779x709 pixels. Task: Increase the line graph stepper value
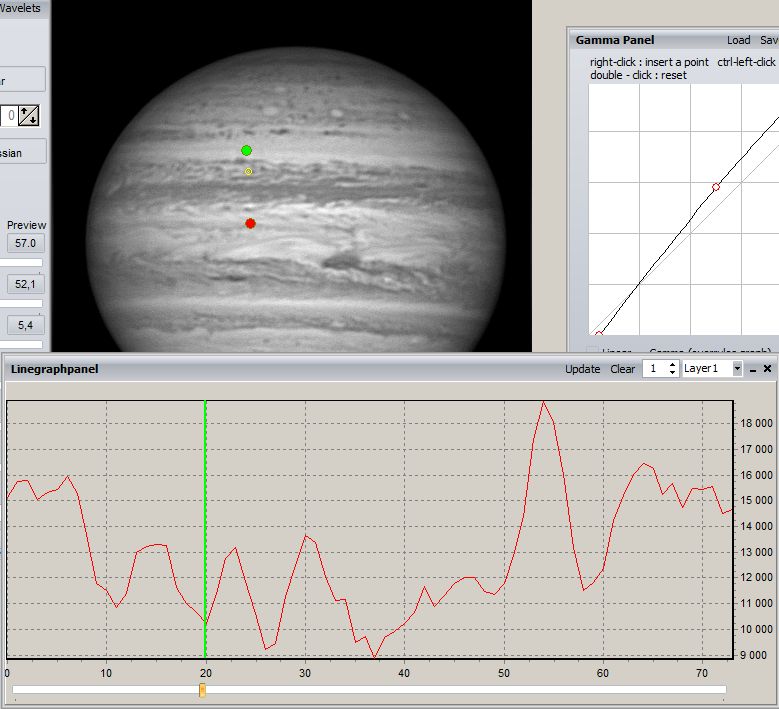(x=672, y=365)
